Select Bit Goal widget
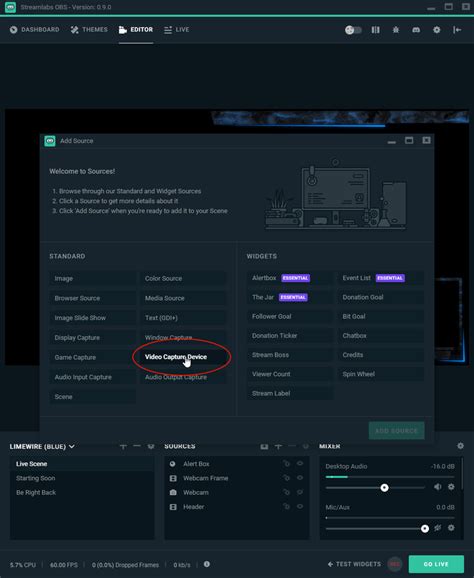The height and width of the screenshot is (578, 474). click(380, 316)
